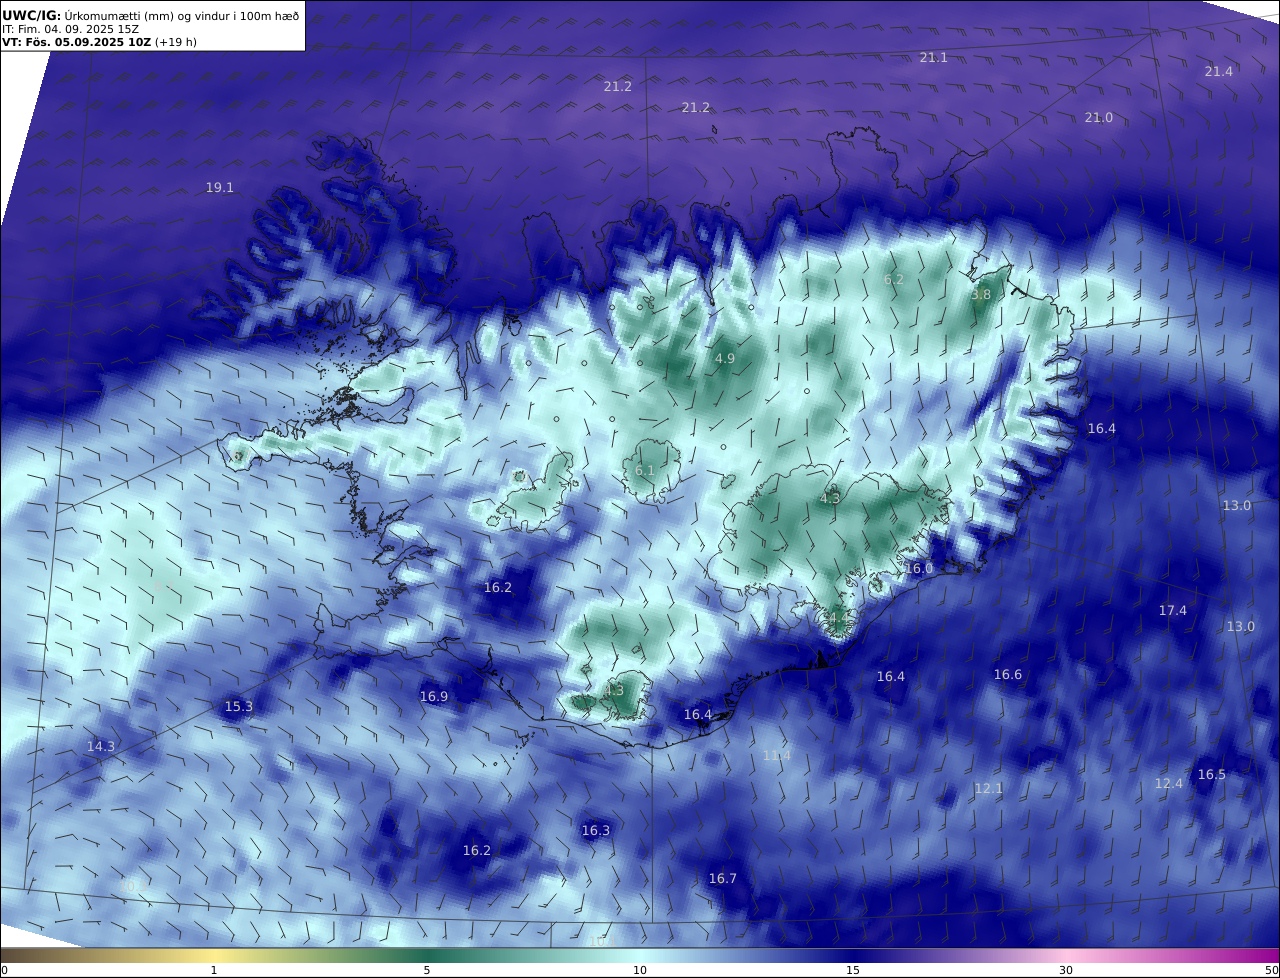Click the 6.1 value on the glacier

(x=645, y=471)
